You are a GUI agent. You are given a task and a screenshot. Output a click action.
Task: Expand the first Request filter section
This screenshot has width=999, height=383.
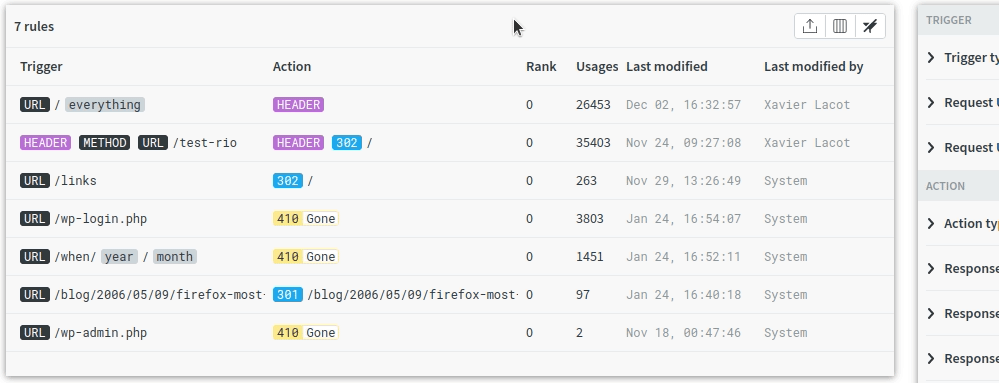(x=962, y=103)
